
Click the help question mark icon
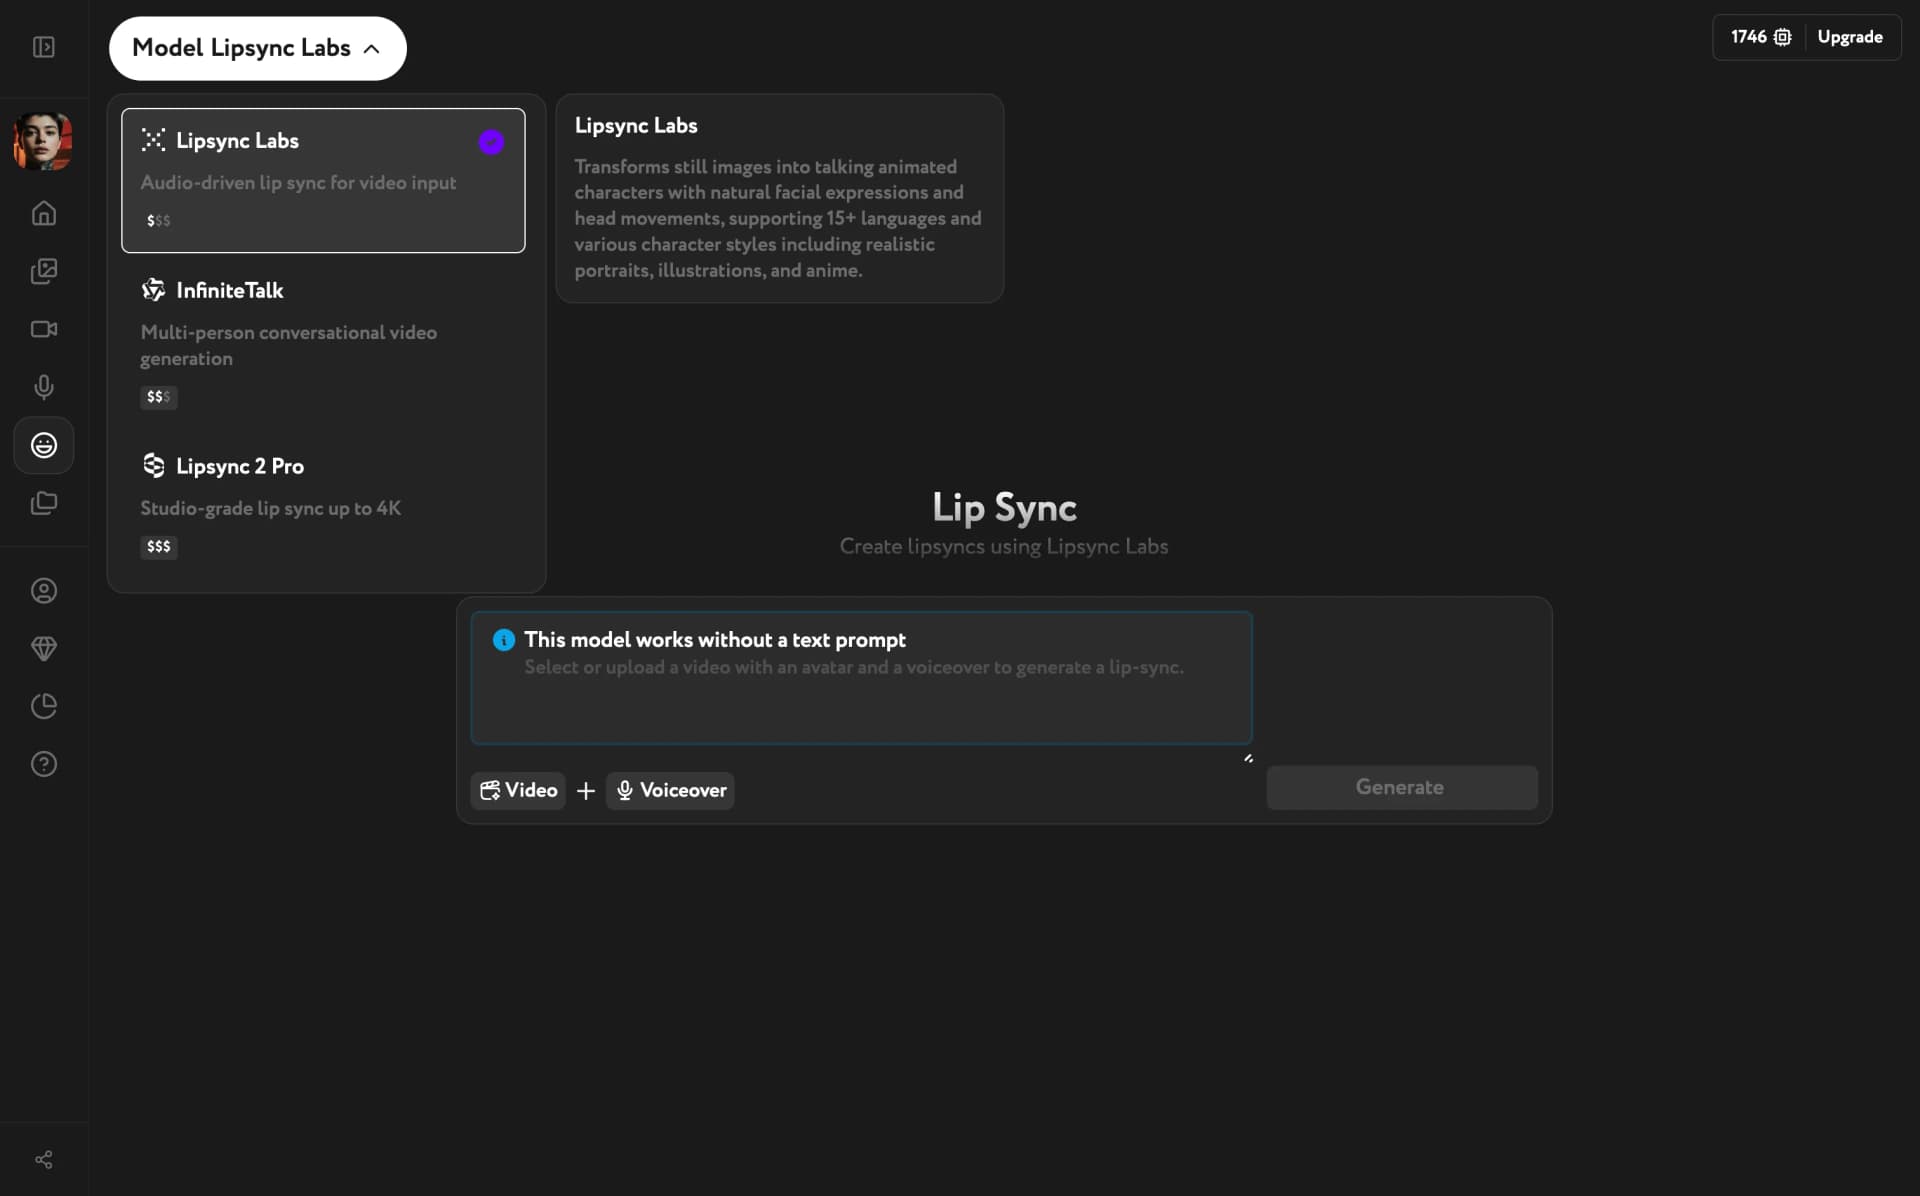[43, 764]
